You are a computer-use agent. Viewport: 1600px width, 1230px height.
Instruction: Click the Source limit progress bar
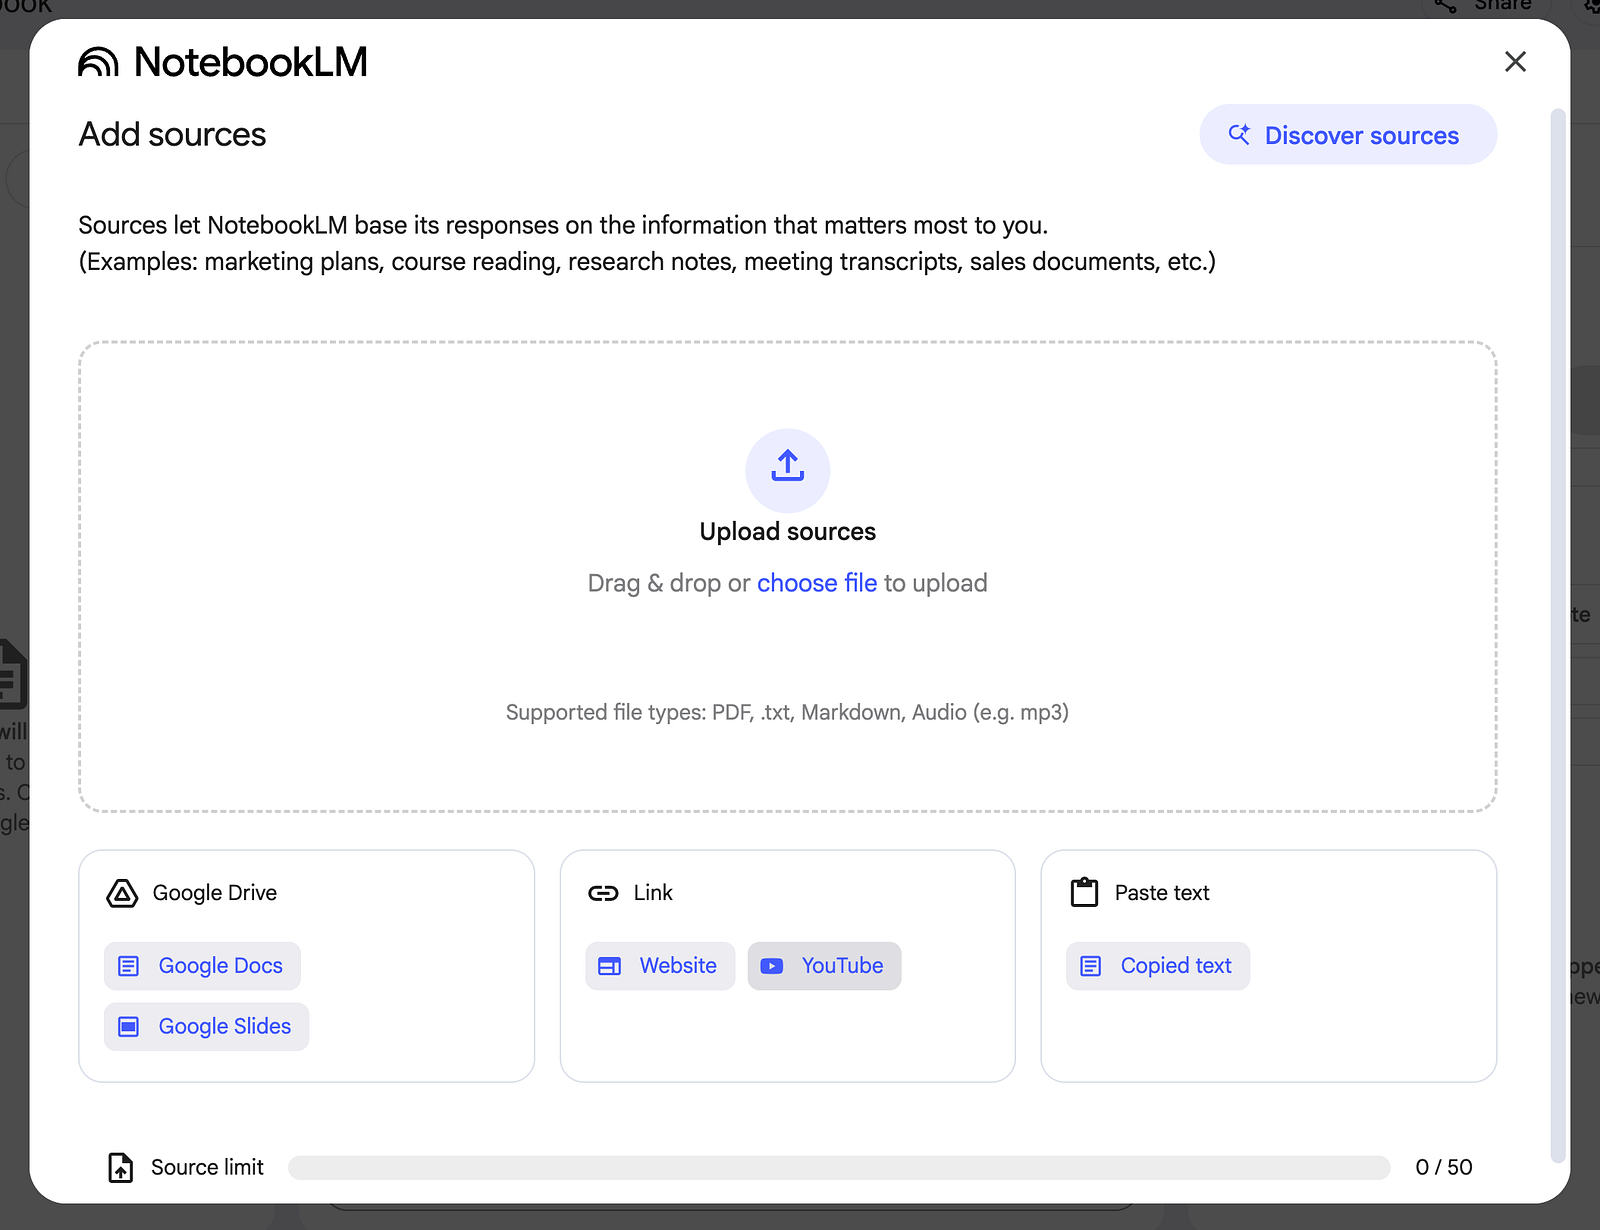click(839, 1168)
